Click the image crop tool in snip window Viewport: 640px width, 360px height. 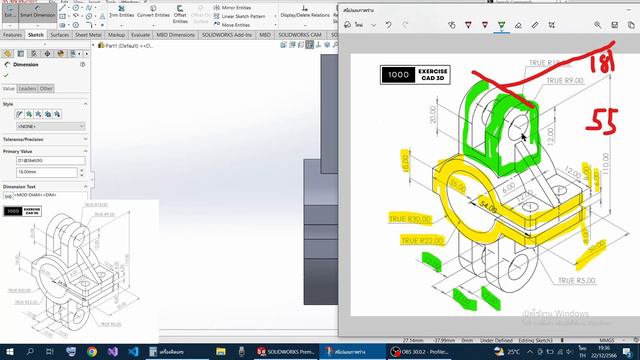tap(551, 25)
